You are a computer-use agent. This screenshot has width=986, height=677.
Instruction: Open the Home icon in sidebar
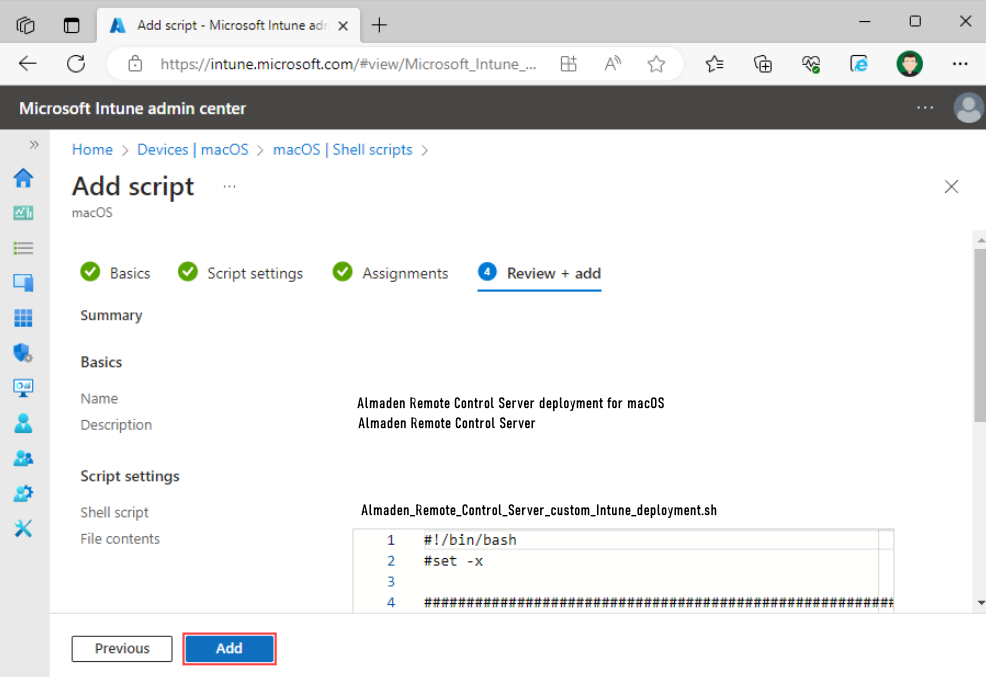23,178
